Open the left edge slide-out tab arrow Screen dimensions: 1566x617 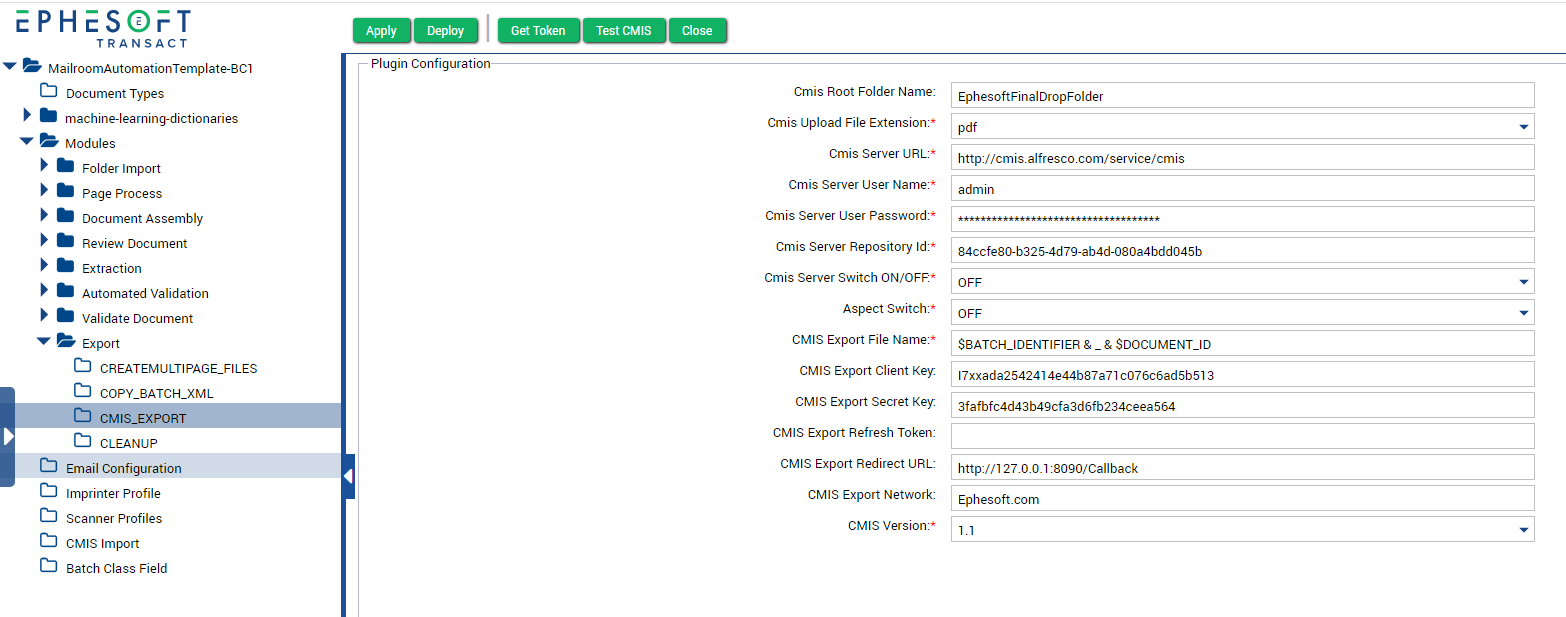7,436
